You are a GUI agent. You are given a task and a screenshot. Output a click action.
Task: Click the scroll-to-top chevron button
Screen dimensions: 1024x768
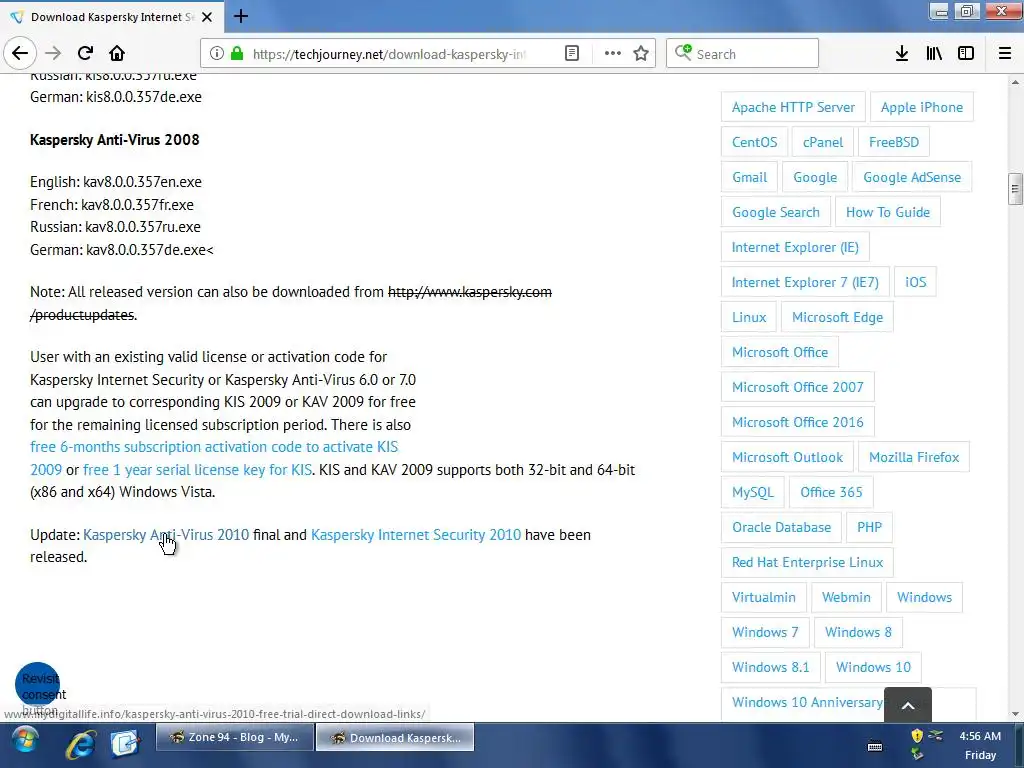[x=908, y=705]
